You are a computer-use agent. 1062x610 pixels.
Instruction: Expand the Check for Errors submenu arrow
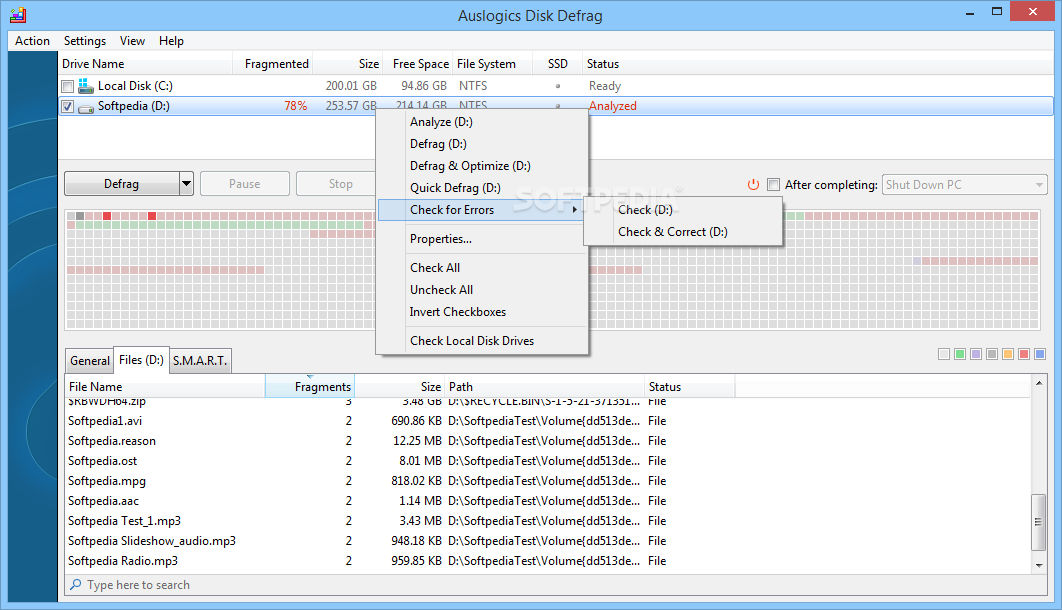pyautogui.click(x=574, y=210)
